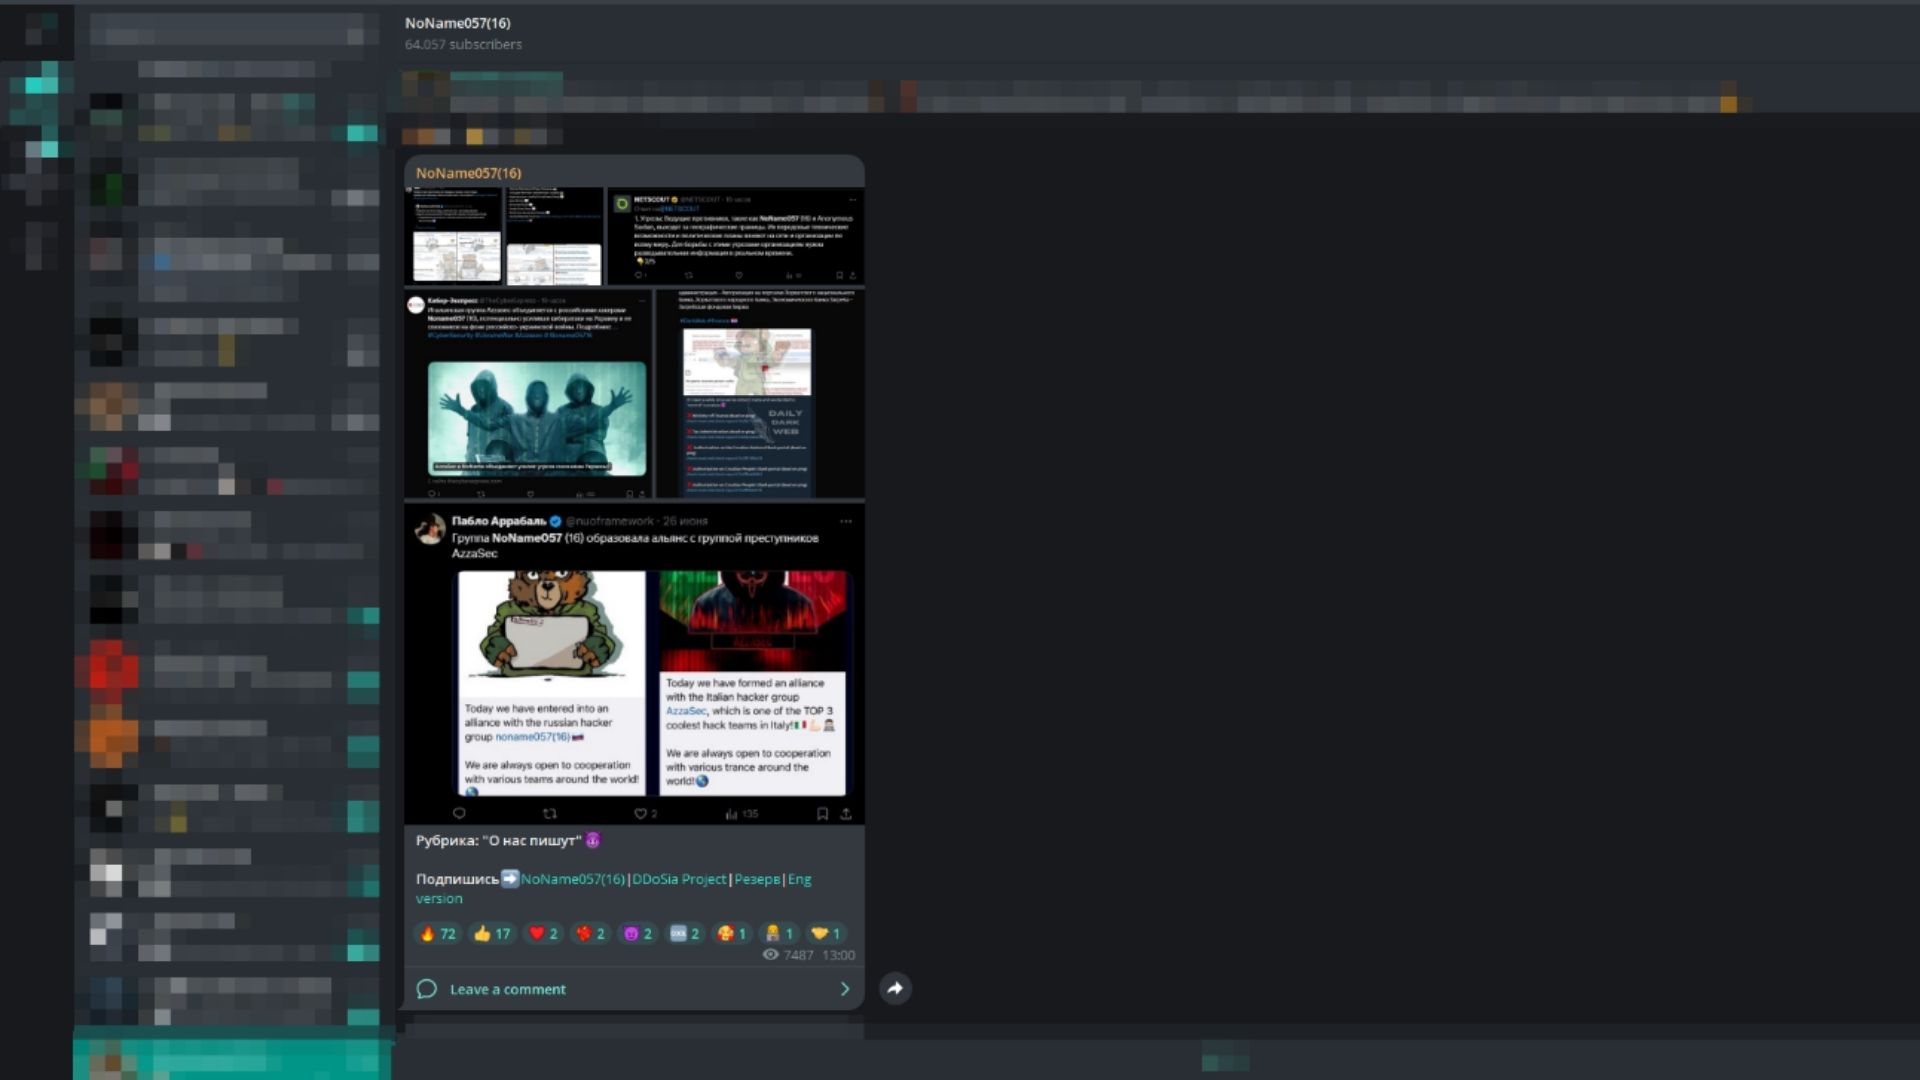Click the 64,057 subscribers text
Screen dimensions: 1920x1080
click(x=463, y=44)
